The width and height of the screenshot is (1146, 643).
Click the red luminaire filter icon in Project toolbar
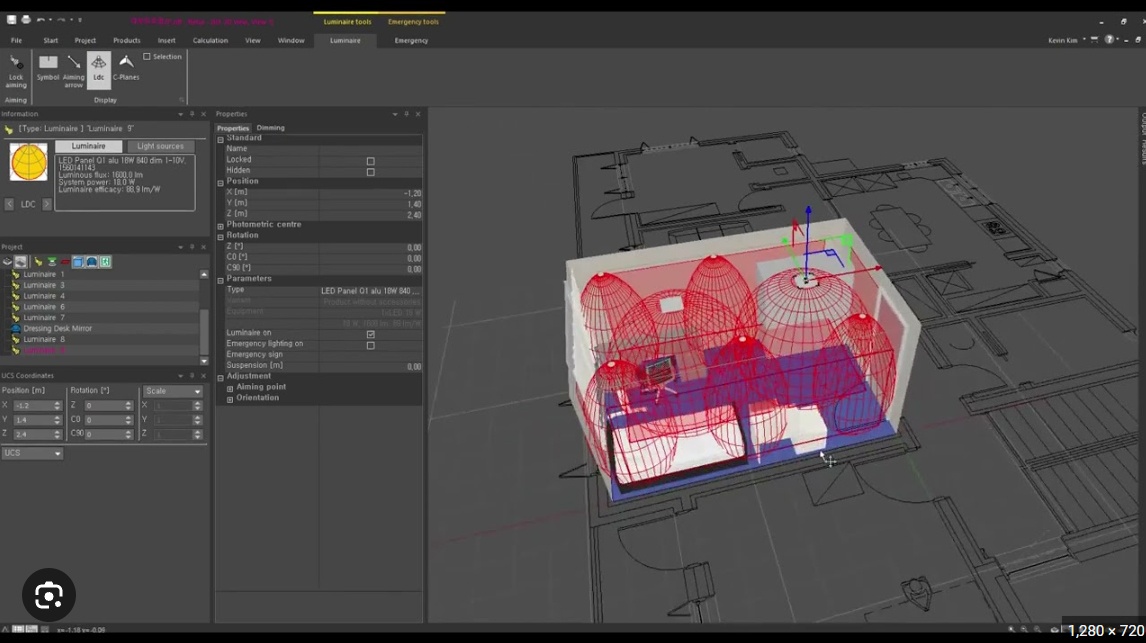pos(65,262)
